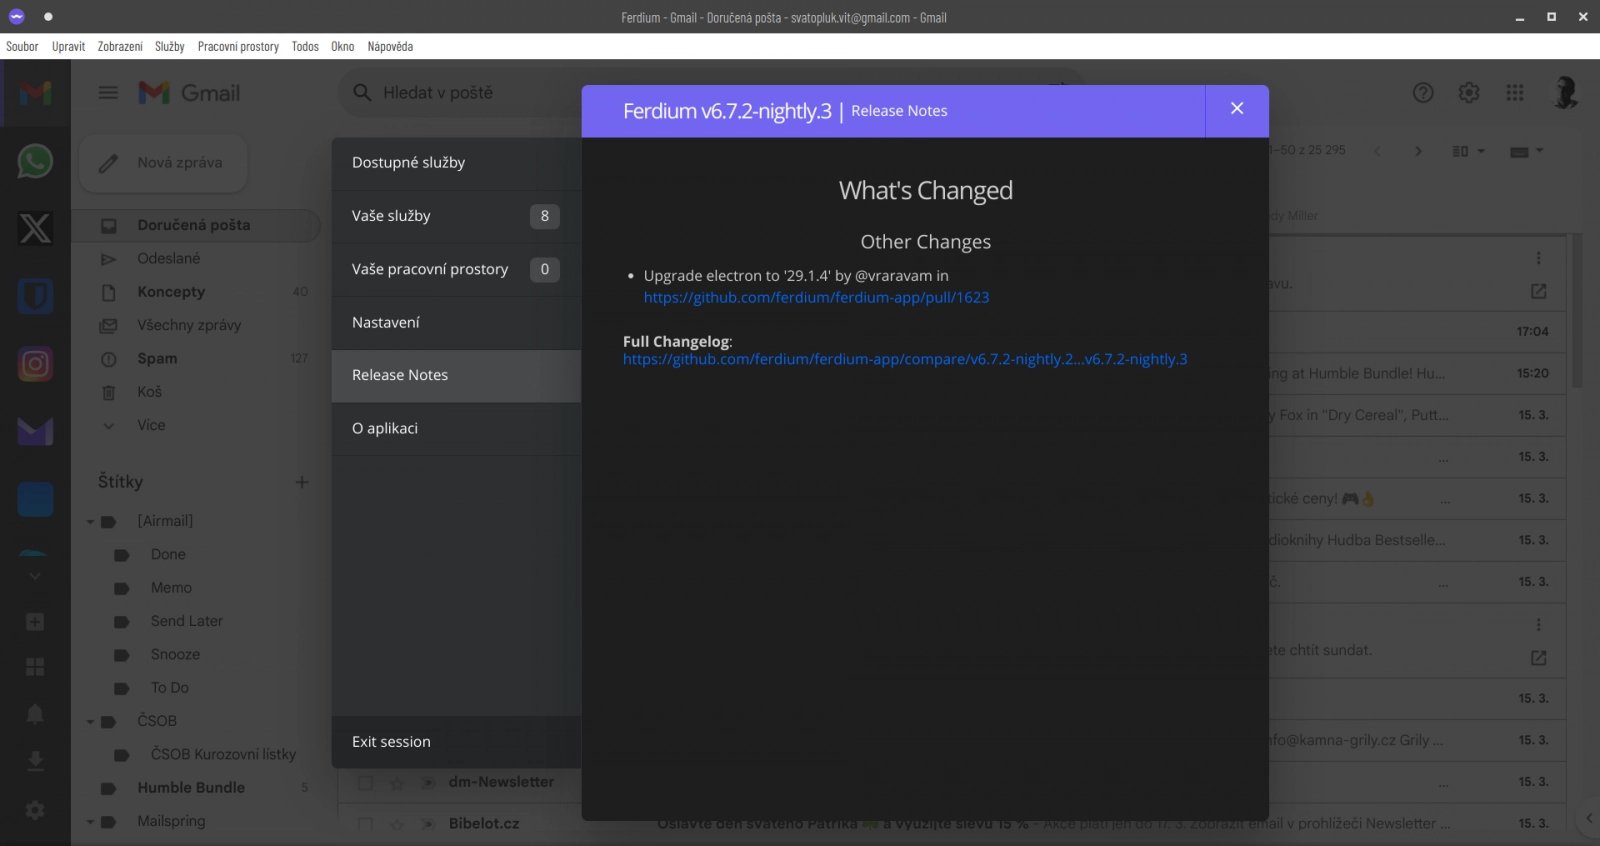Switch to the Gmail service in Ferdium sidebar

click(35, 93)
